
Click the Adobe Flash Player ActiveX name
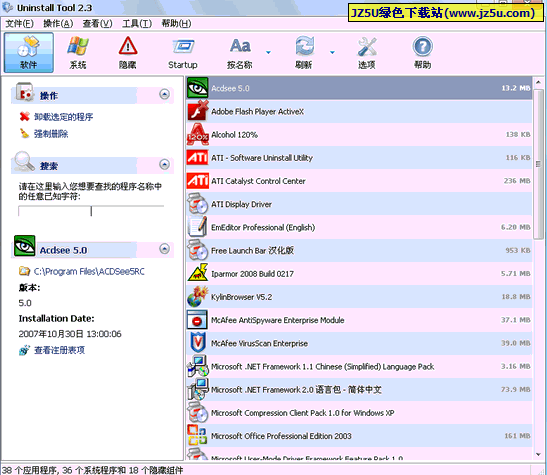(257, 112)
